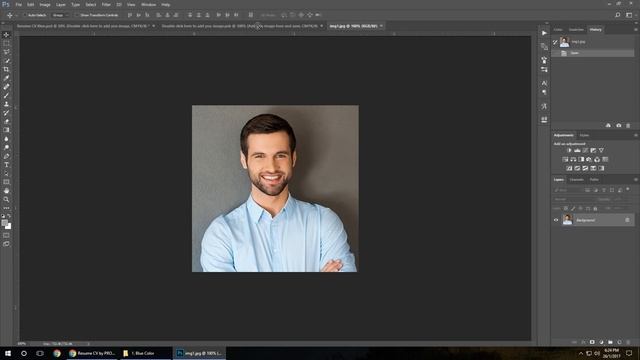Select the Eraser tool
Viewport: 640px width, 360px height.
coord(6,121)
